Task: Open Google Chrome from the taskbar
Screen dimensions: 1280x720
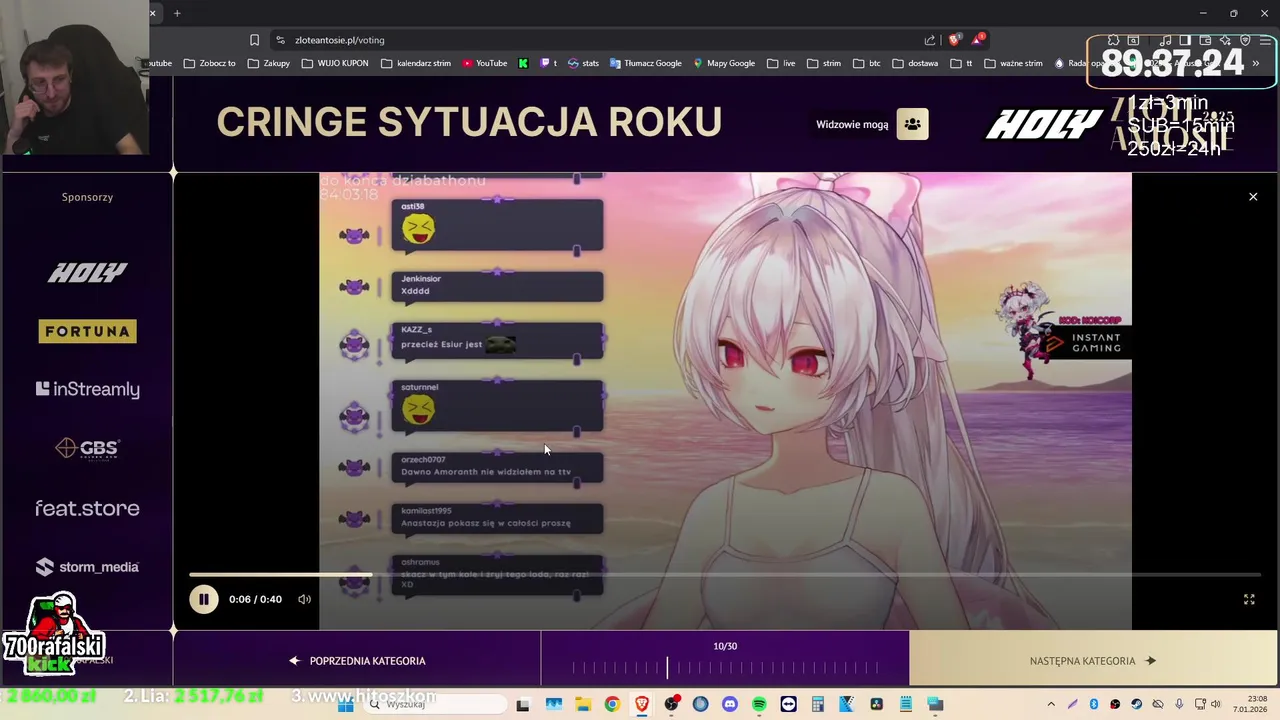Action: pyautogui.click(x=612, y=705)
